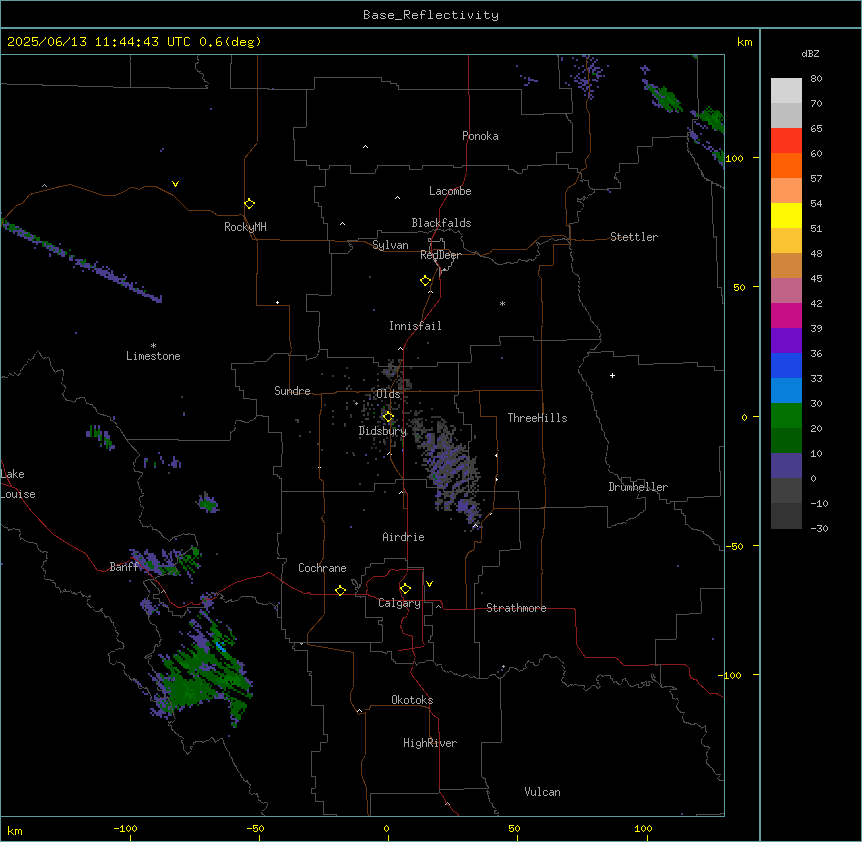Click the Airdrie city label
The height and width of the screenshot is (842, 862).
pyautogui.click(x=404, y=537)
